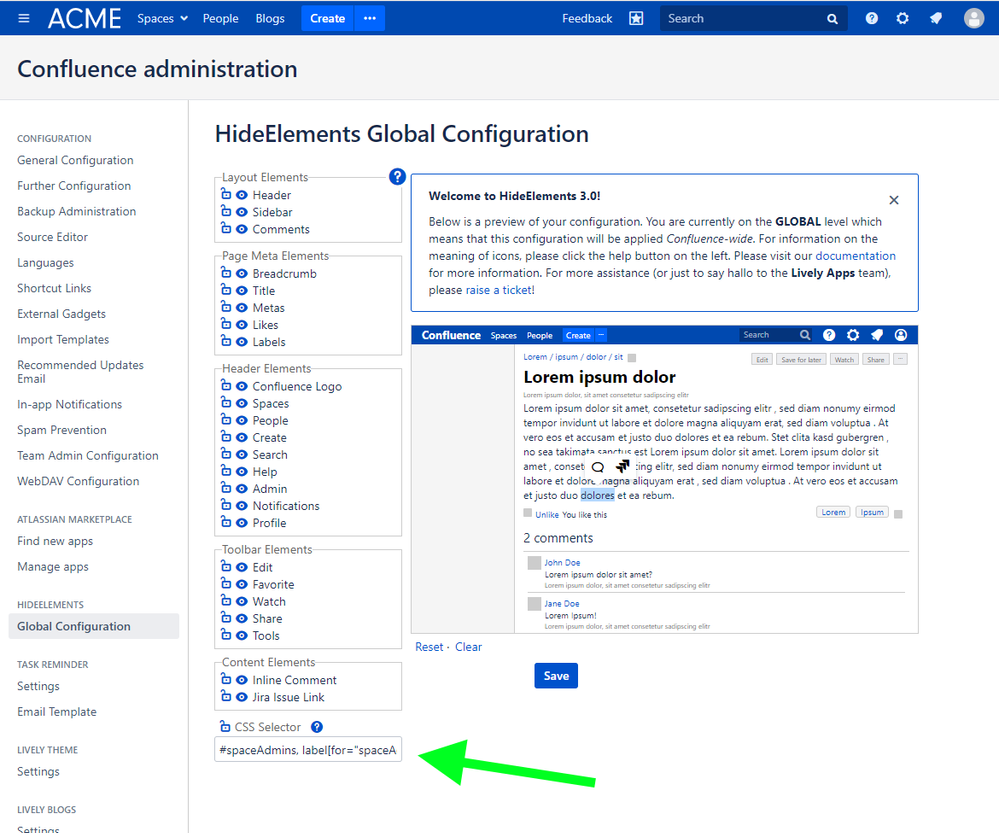Screen dimensions: 999x833
Task: Click the Feedback link in header
Action: [587, 18]
